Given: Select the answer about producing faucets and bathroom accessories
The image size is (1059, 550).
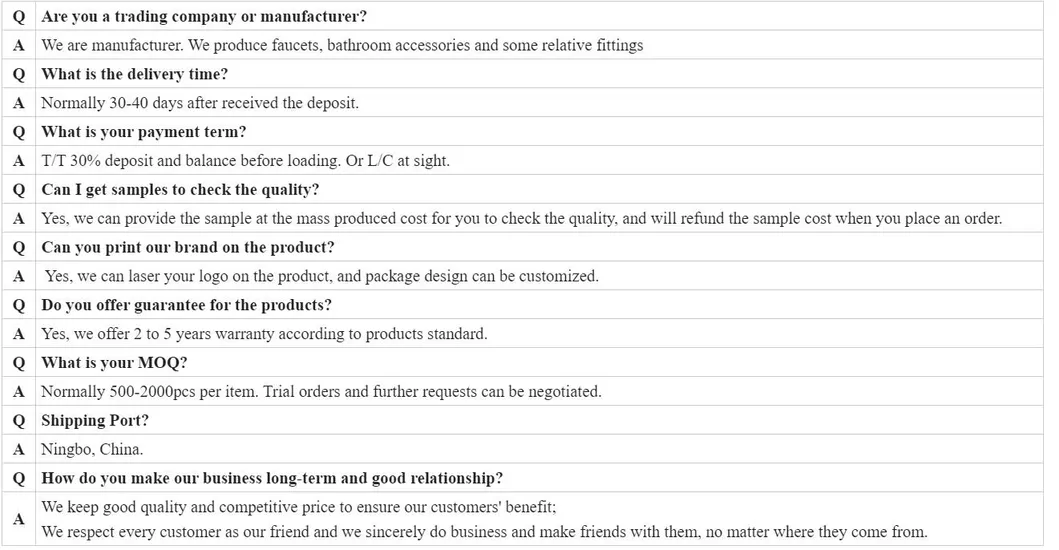Looking at the screenshot, I should 342,45.
